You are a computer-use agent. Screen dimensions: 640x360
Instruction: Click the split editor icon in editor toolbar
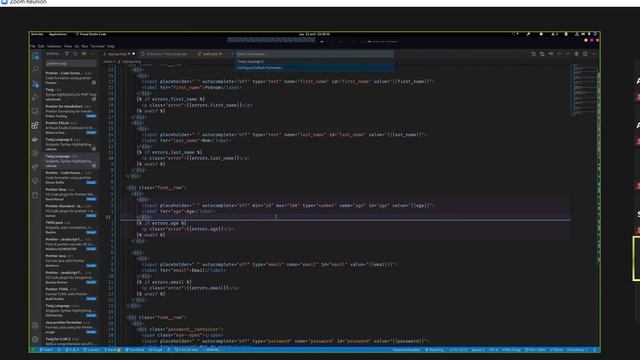(x=585, y=53)
